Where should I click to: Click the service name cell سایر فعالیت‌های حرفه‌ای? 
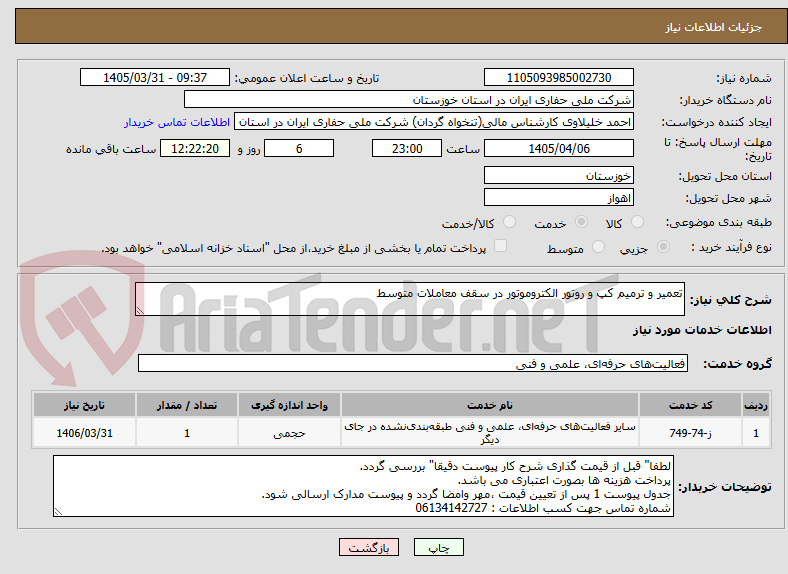pos(489,433)
